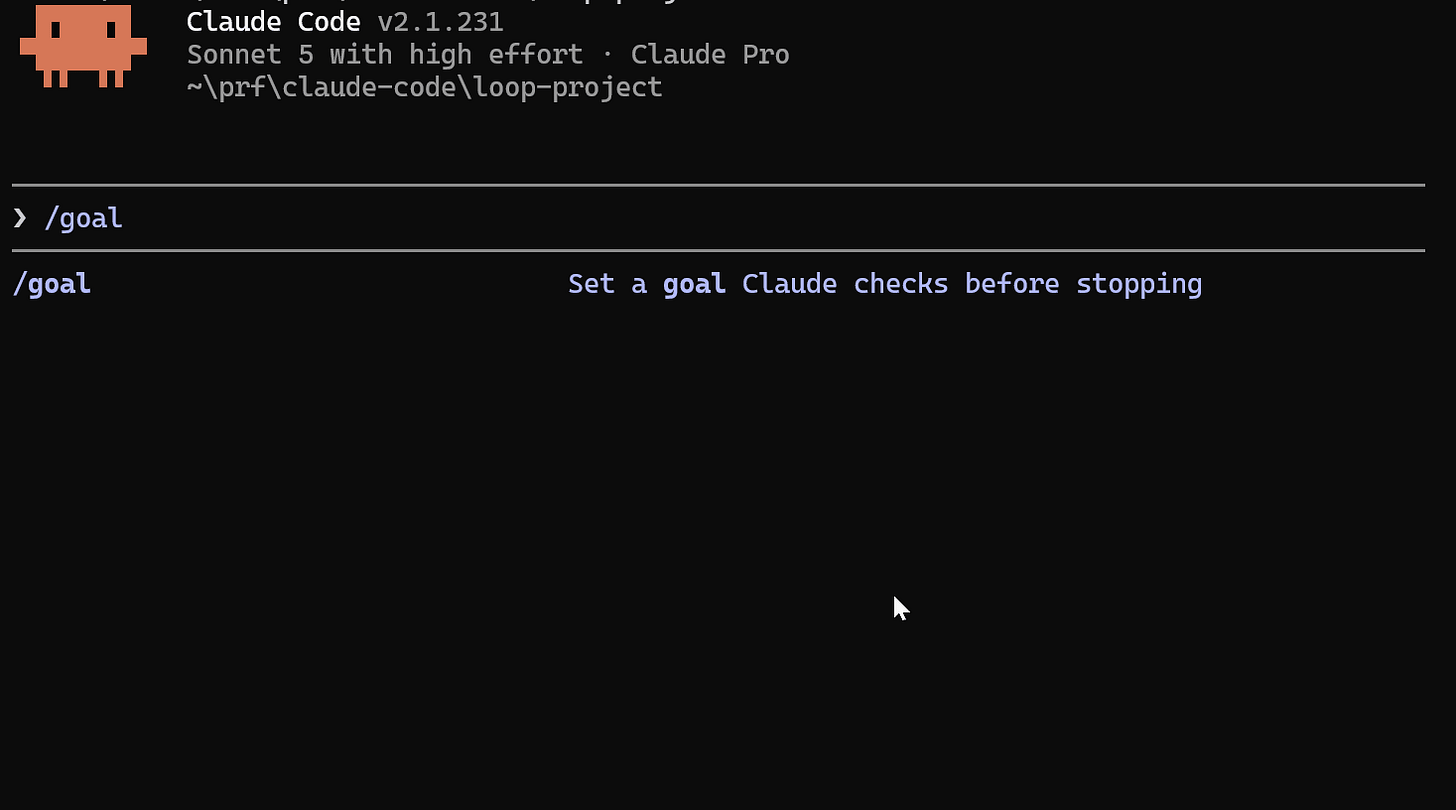Click the working directory path ~\prf\claude-code\loop-project

425,87
